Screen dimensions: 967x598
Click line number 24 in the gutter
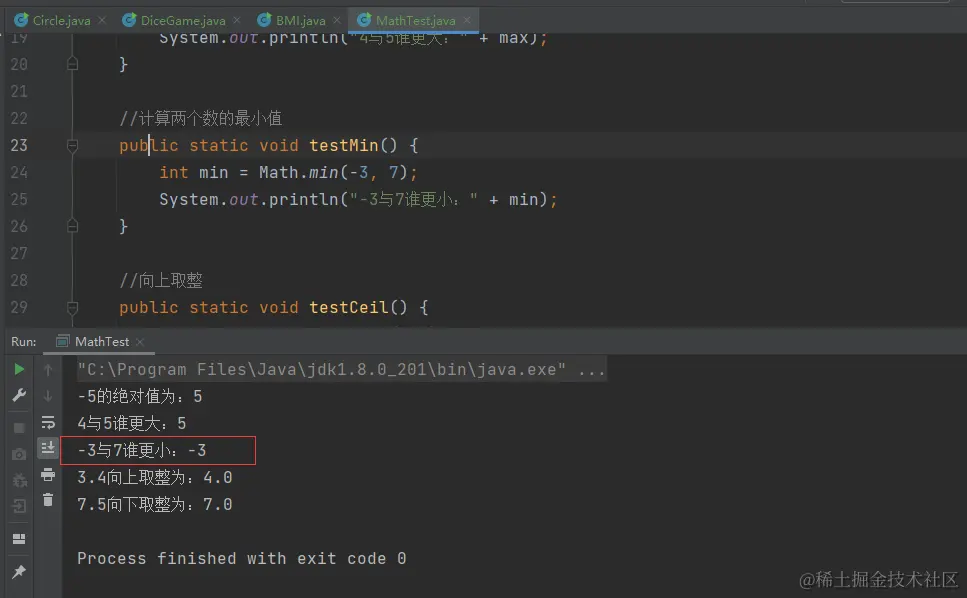point(19,173)
